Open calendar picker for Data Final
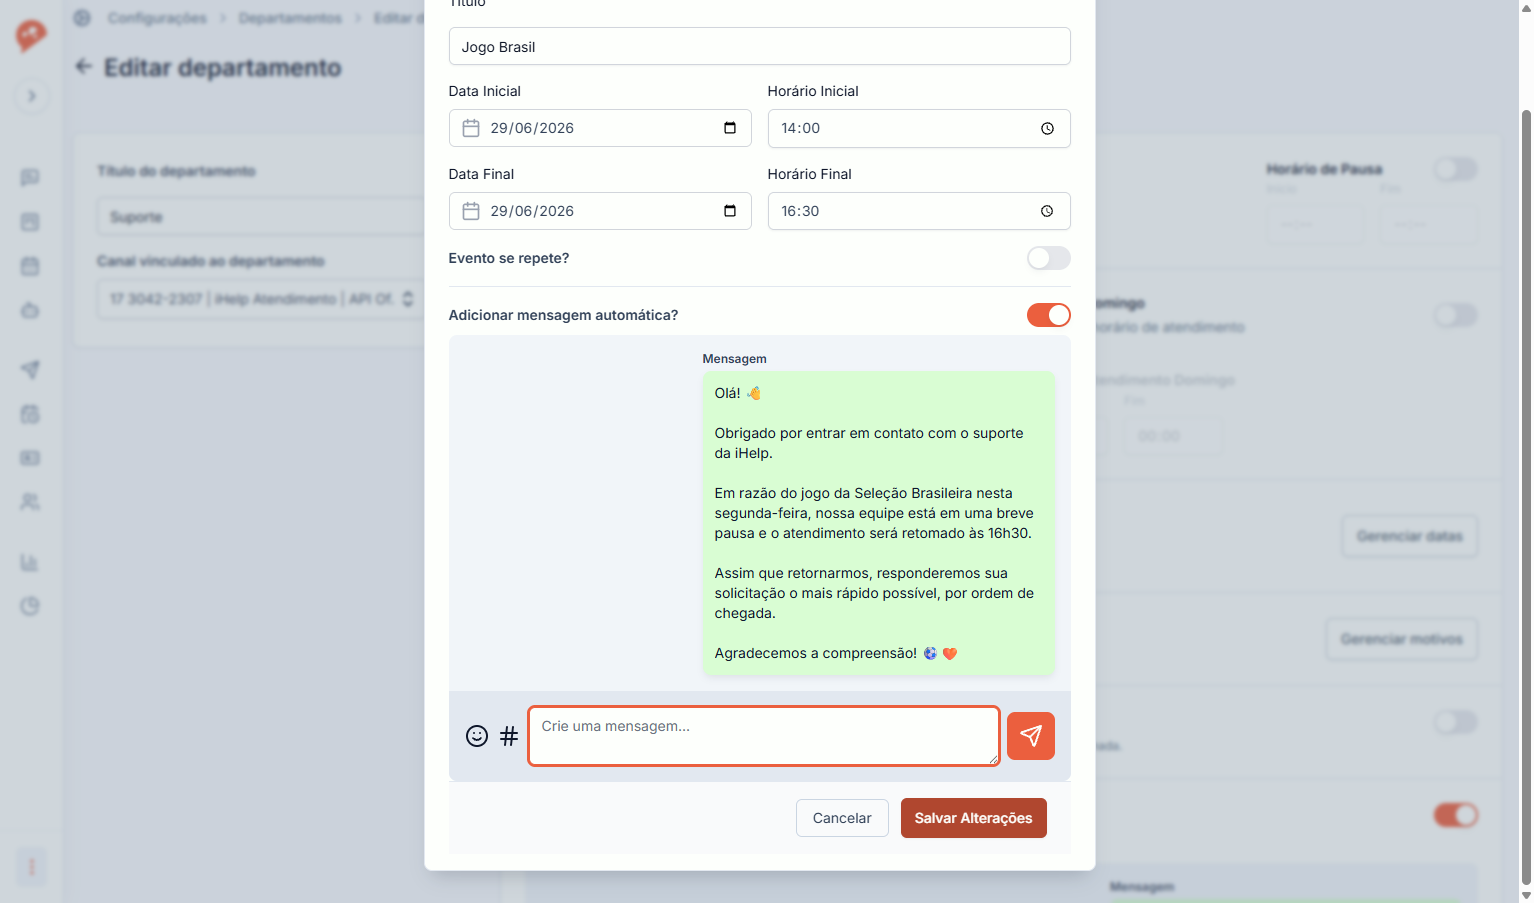 click(730, 211)
